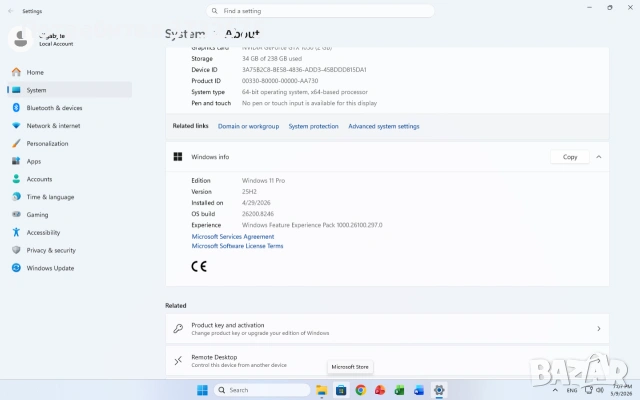Open Microsoft Store from the taskbar
This screenshot has width=640, height=400.
pyautogui.click(x=341, y=390)
